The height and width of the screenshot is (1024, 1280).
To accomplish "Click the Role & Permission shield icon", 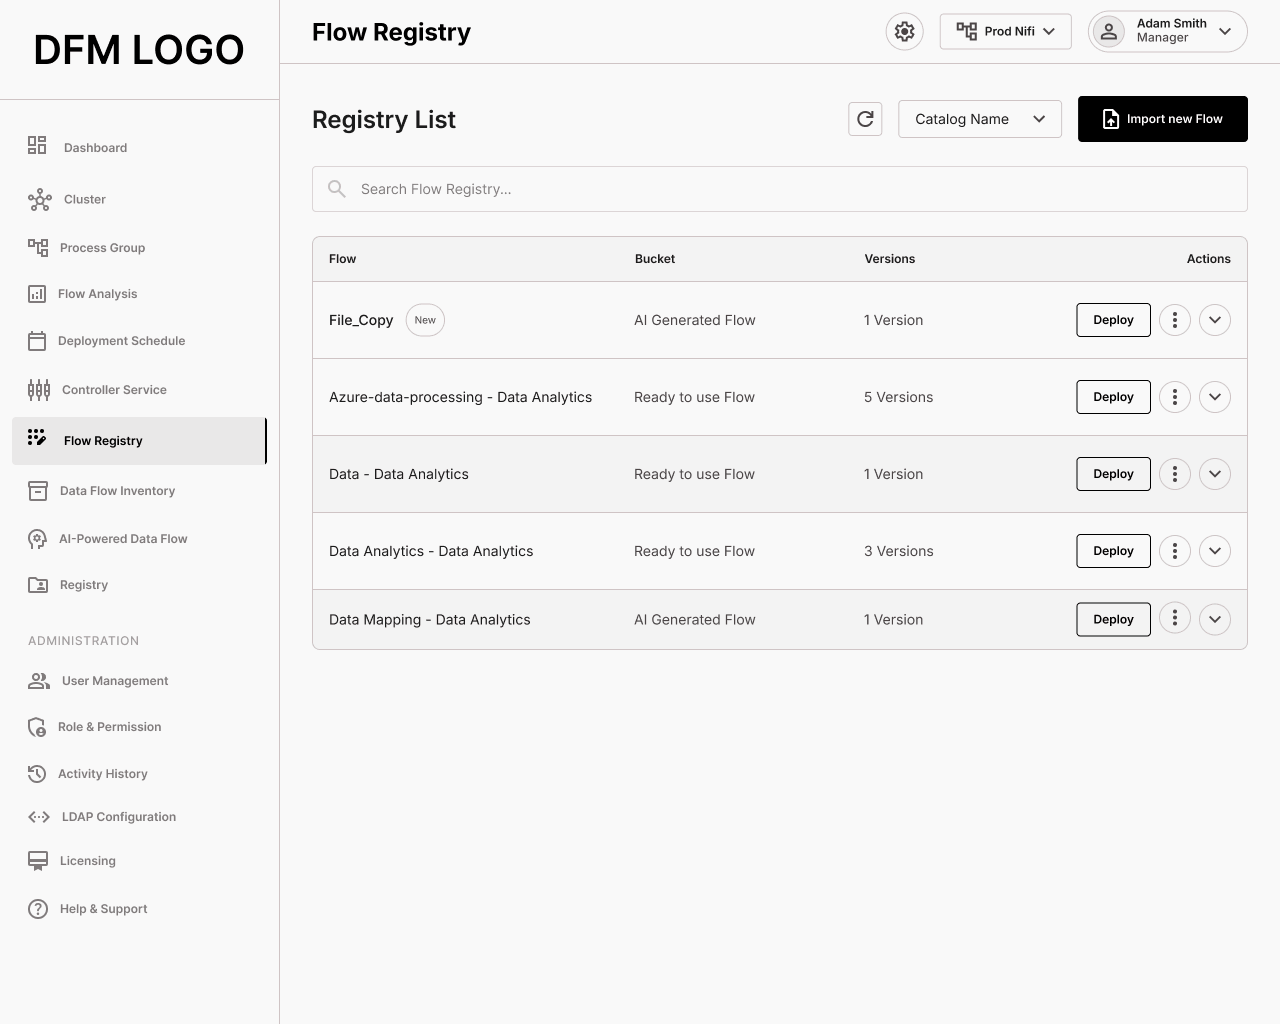I will [37, 727].
